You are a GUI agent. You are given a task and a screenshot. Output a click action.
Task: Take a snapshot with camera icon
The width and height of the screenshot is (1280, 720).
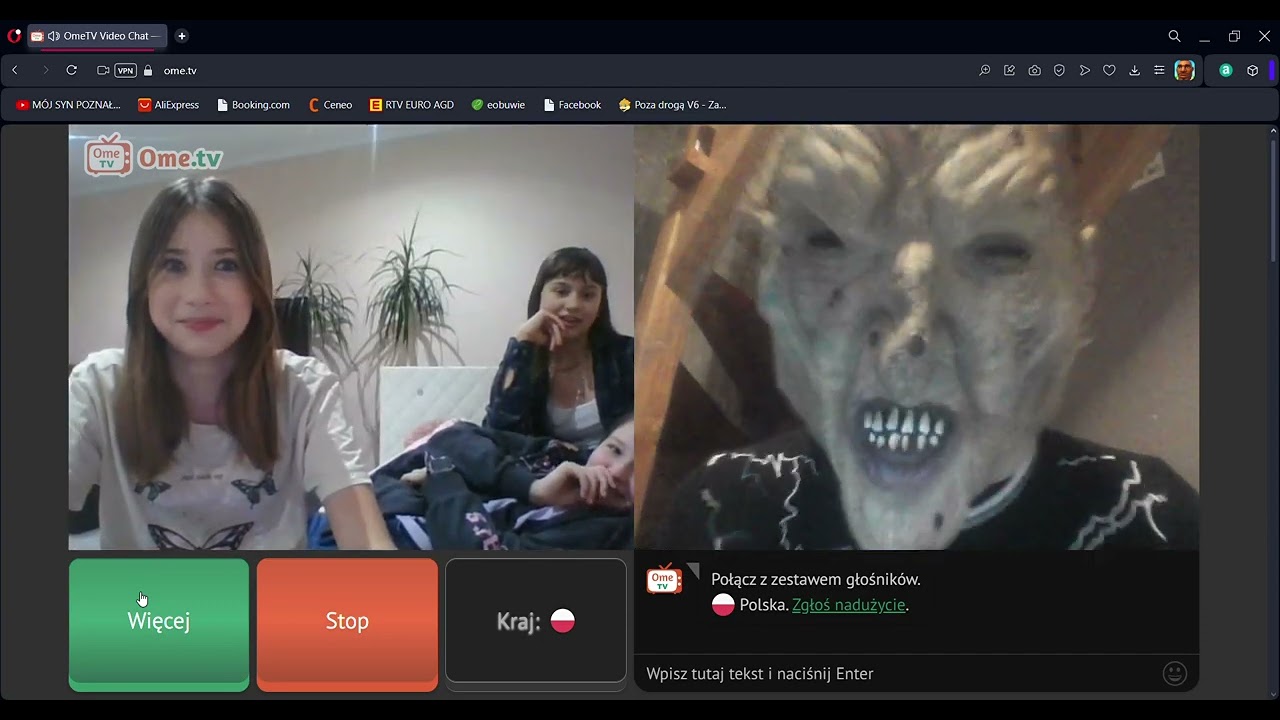(1035, 71)
